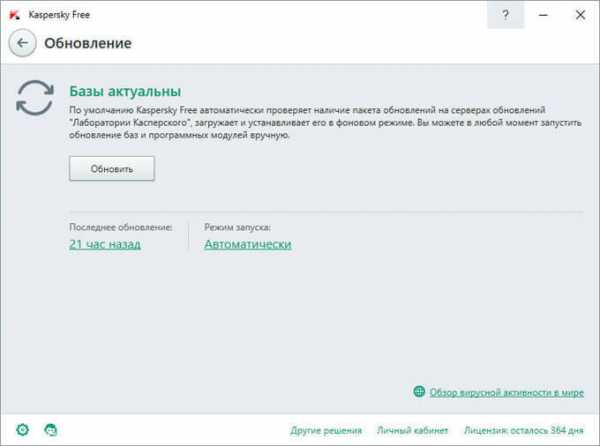This screenshot has height=446, width=600.
Task: Open license info 'Лицензия: осталось 364 дня'
Action: pyautogui.click(x=524, y=430)
